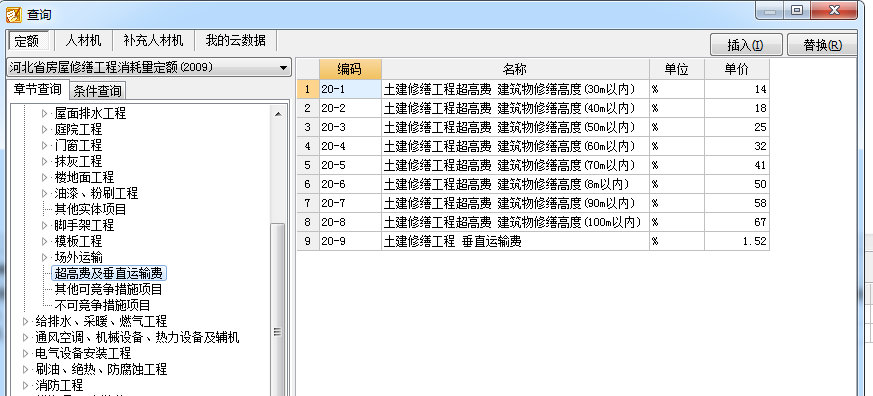The height and width of the screenshot is (396, 873).
Task: Click row header number 3
Action: point(308,127)
